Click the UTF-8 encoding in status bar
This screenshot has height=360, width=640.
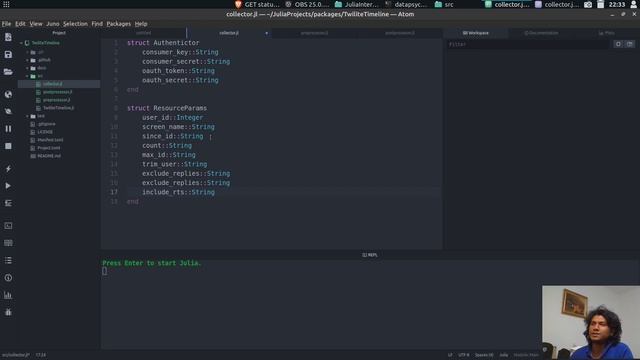(x=464, y=355)
